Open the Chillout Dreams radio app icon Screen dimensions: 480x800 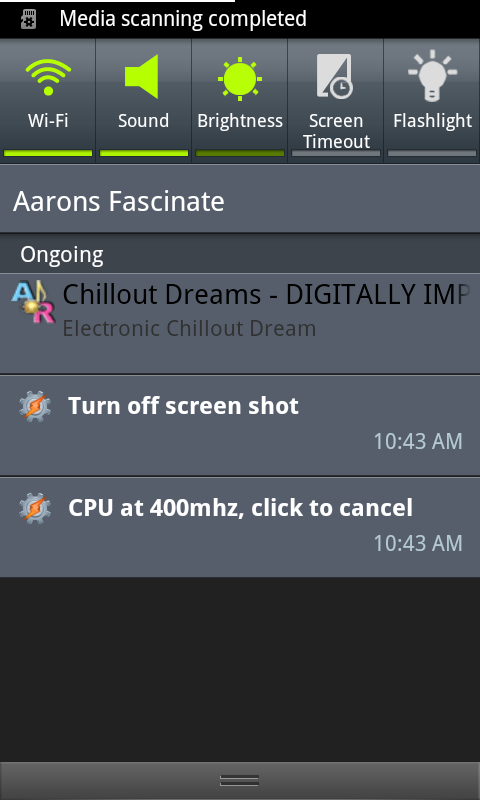point(33,304)
